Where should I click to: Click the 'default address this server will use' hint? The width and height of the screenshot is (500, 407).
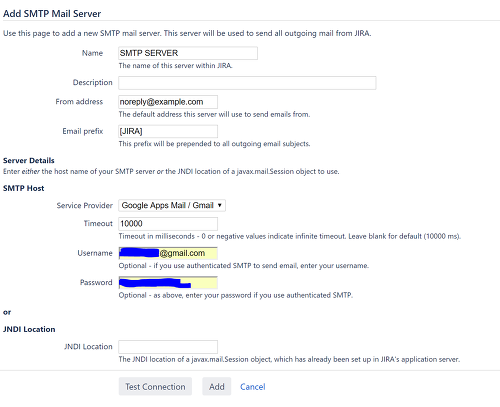tap(214, 114)
